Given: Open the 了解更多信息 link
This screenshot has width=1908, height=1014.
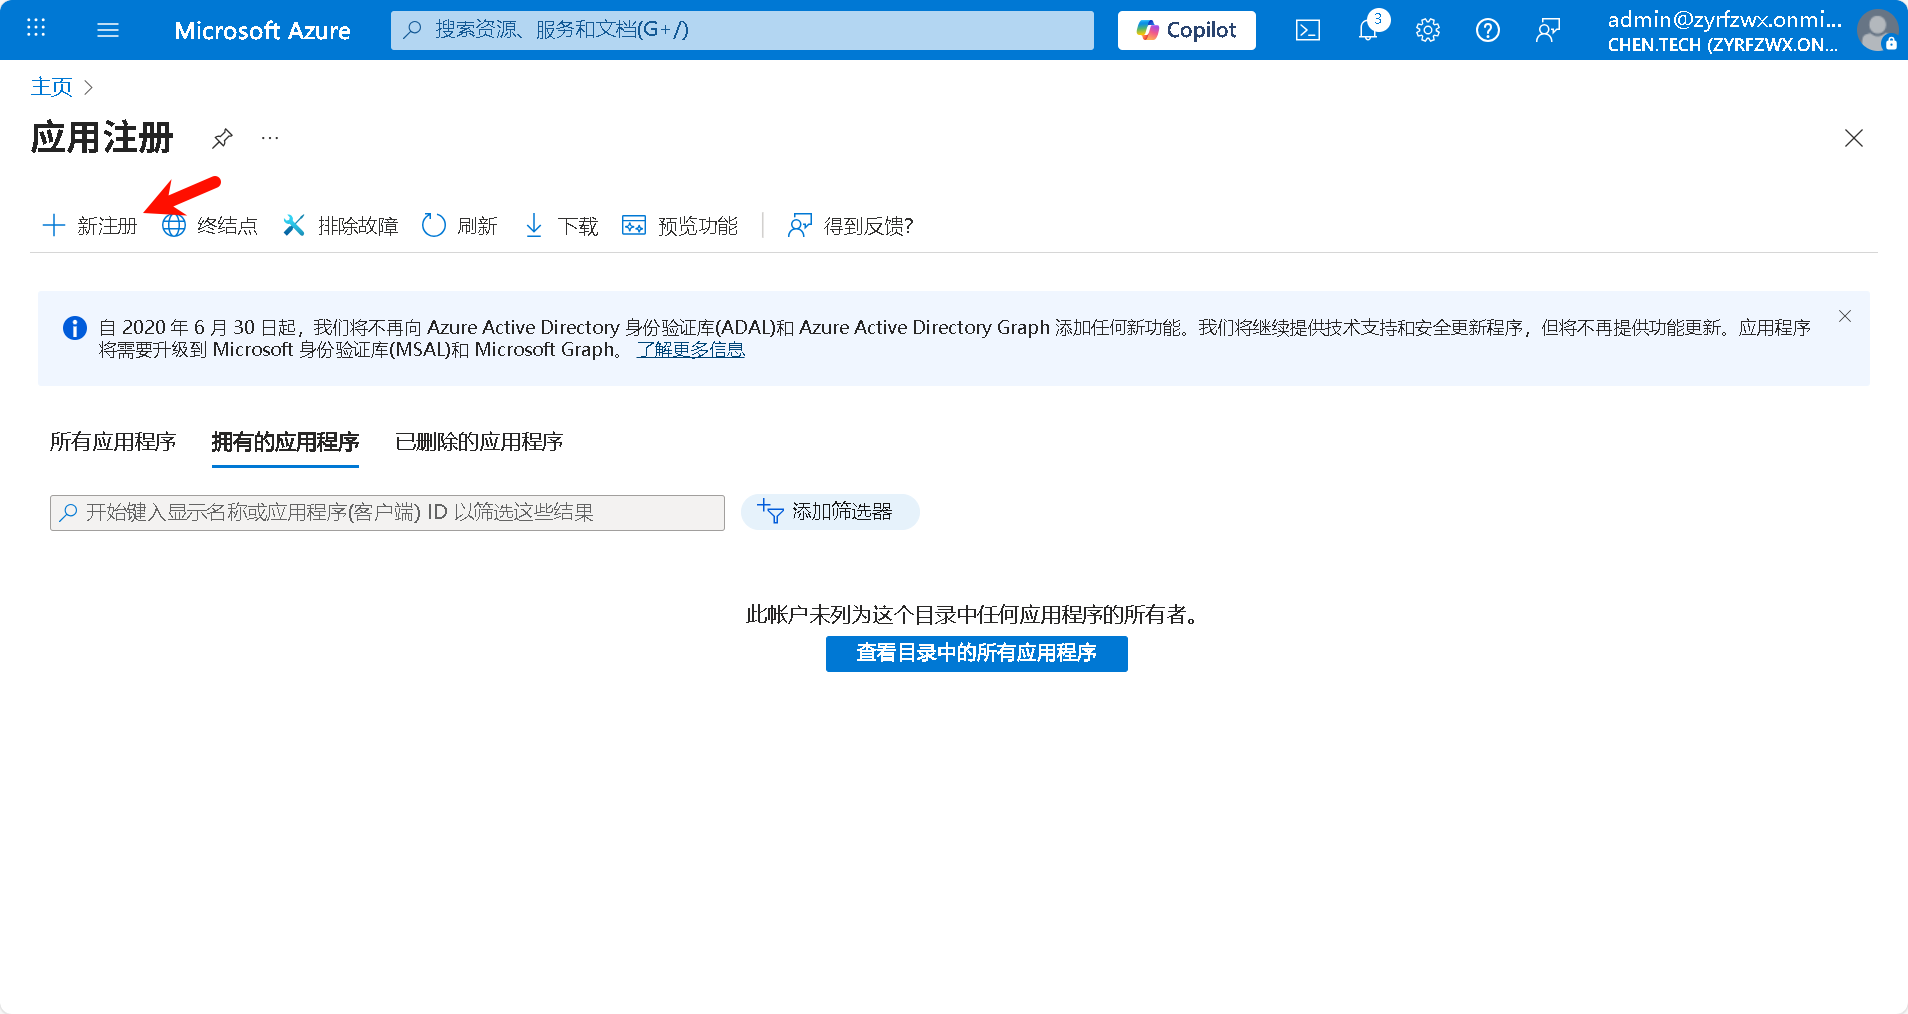Looking at the screenshot, I should click(x=691, y=350).
